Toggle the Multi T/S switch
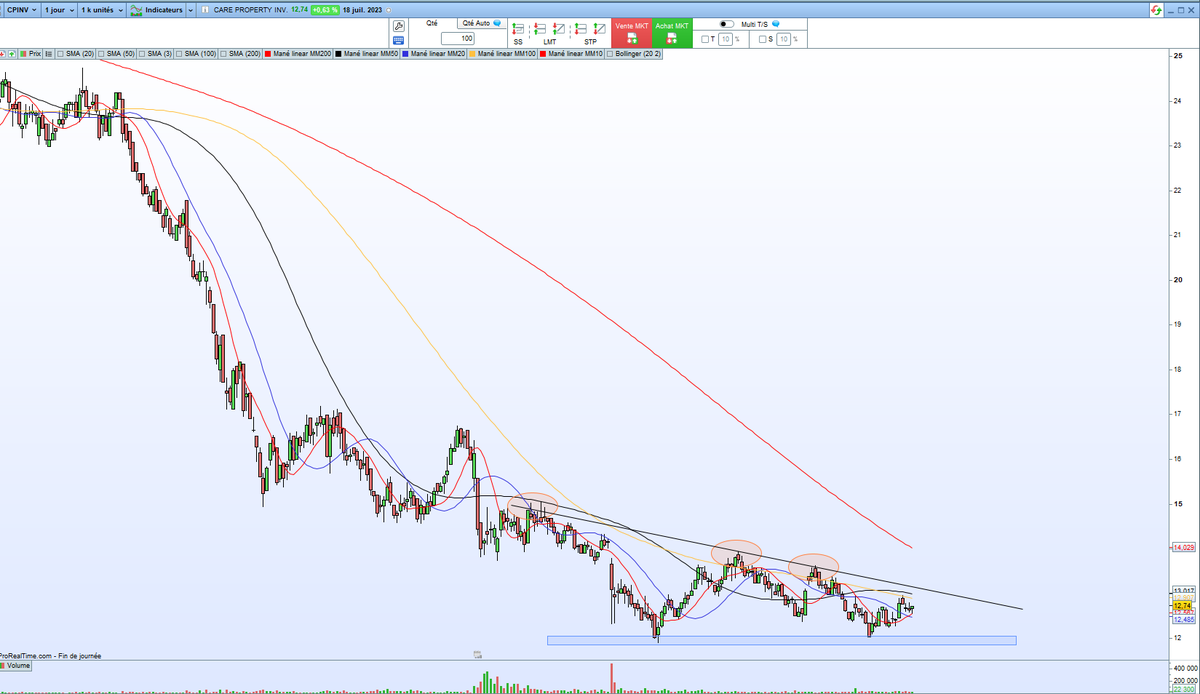Screen dimensions: 1200x694 point(727,24)
